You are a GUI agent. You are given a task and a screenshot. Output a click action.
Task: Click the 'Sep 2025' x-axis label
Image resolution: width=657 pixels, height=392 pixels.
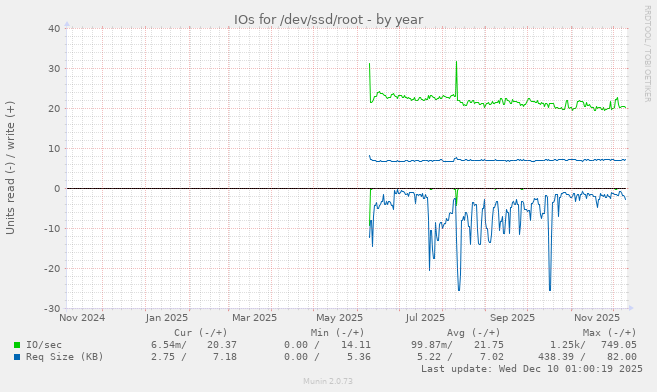pyautogui.click(x=512, y=318)
